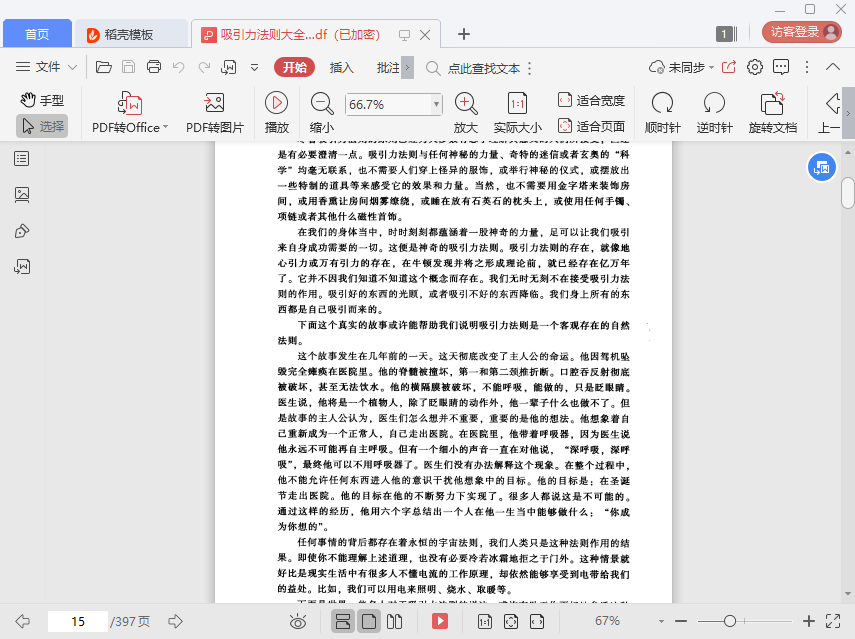Viewport: 855px width, 639px height.
Task: Select the Hand (手型) tool
Action: 42,100
